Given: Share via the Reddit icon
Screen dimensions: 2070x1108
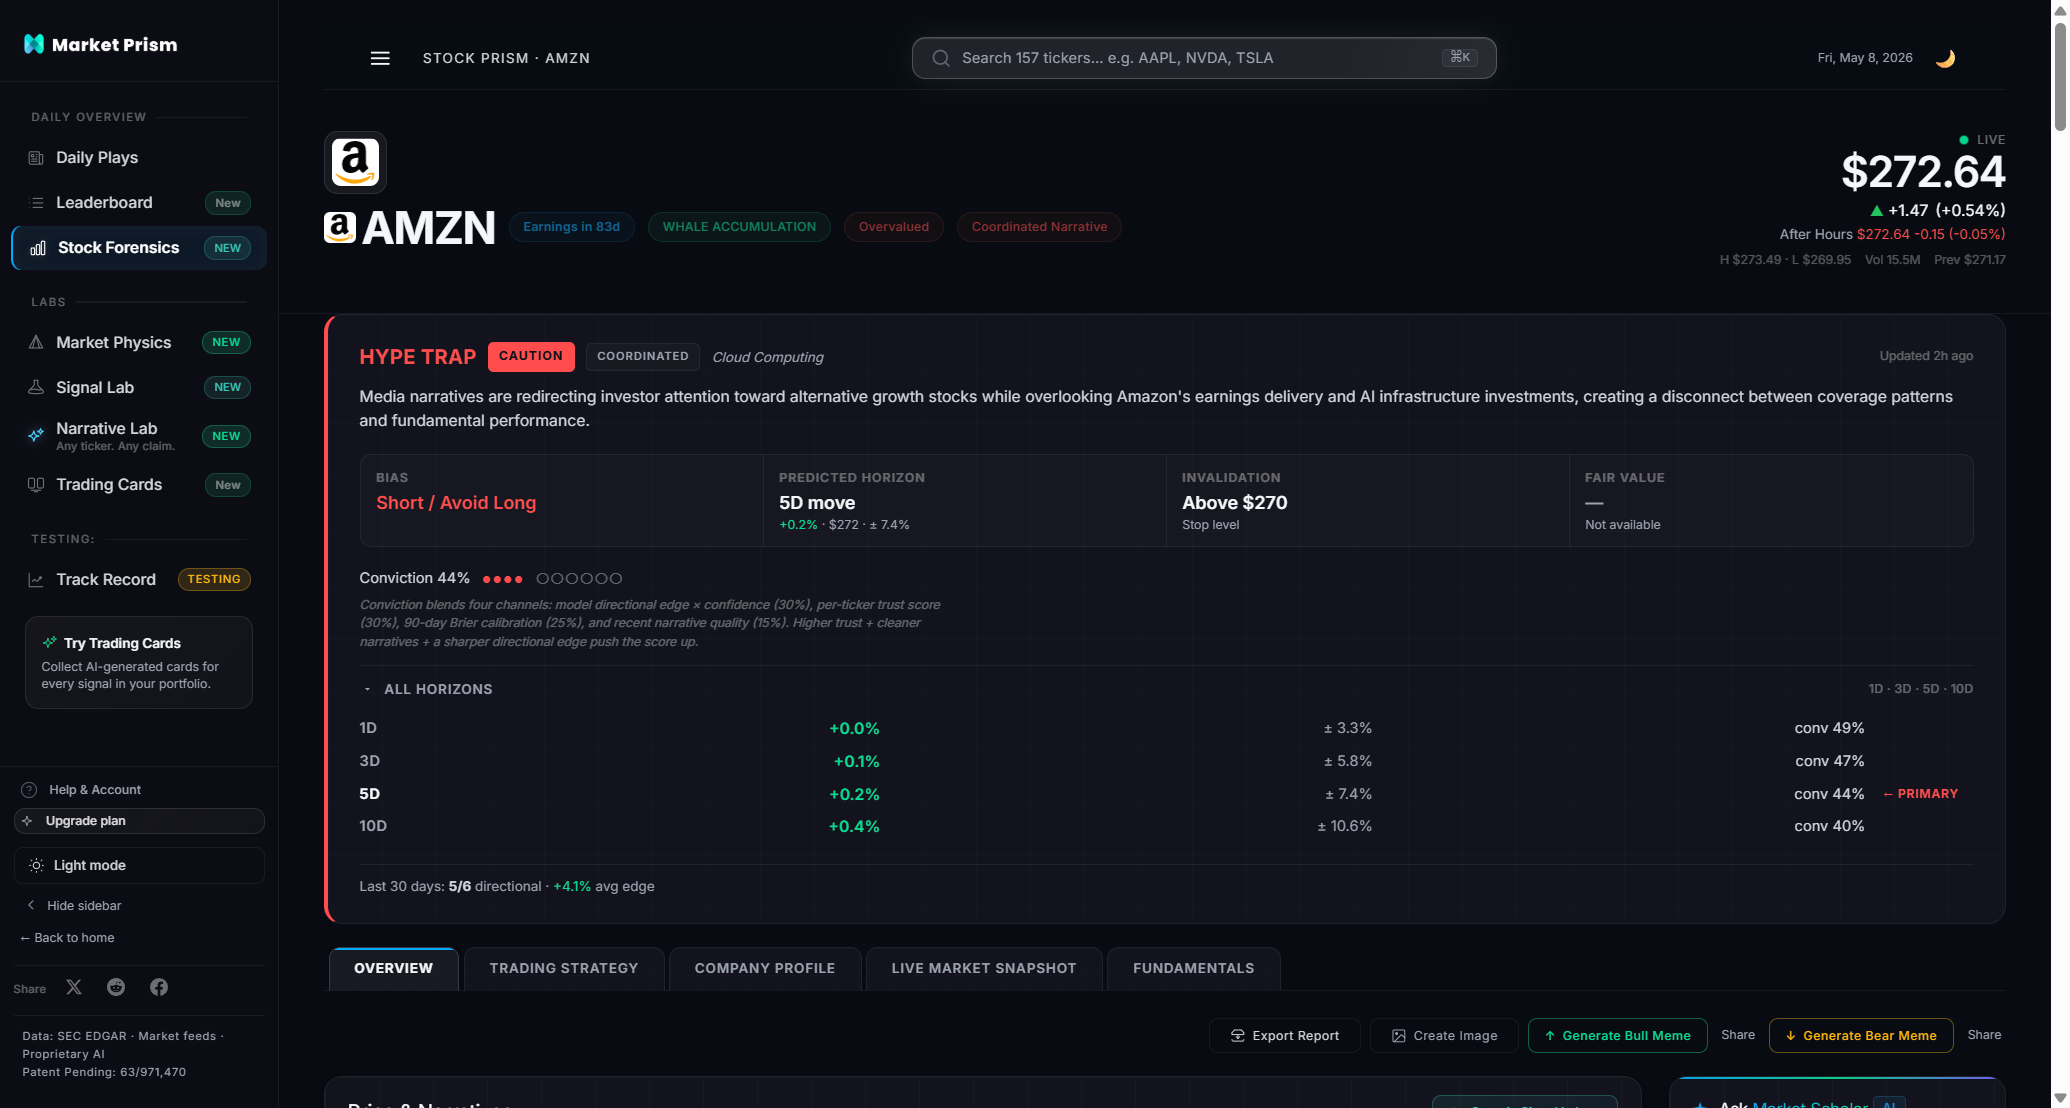Looking at the screenshot, I should [x=116, y=987].
